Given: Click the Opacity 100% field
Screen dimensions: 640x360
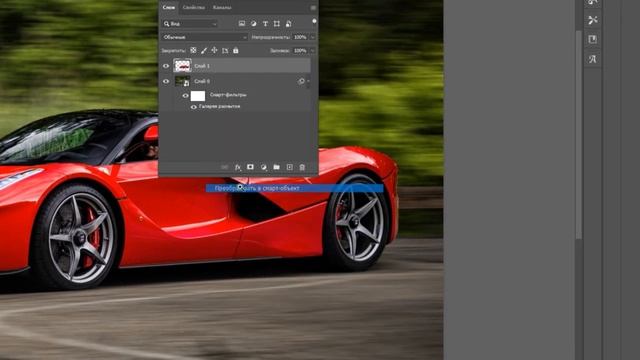Looking at the screenshot, I should click(300, 37).
